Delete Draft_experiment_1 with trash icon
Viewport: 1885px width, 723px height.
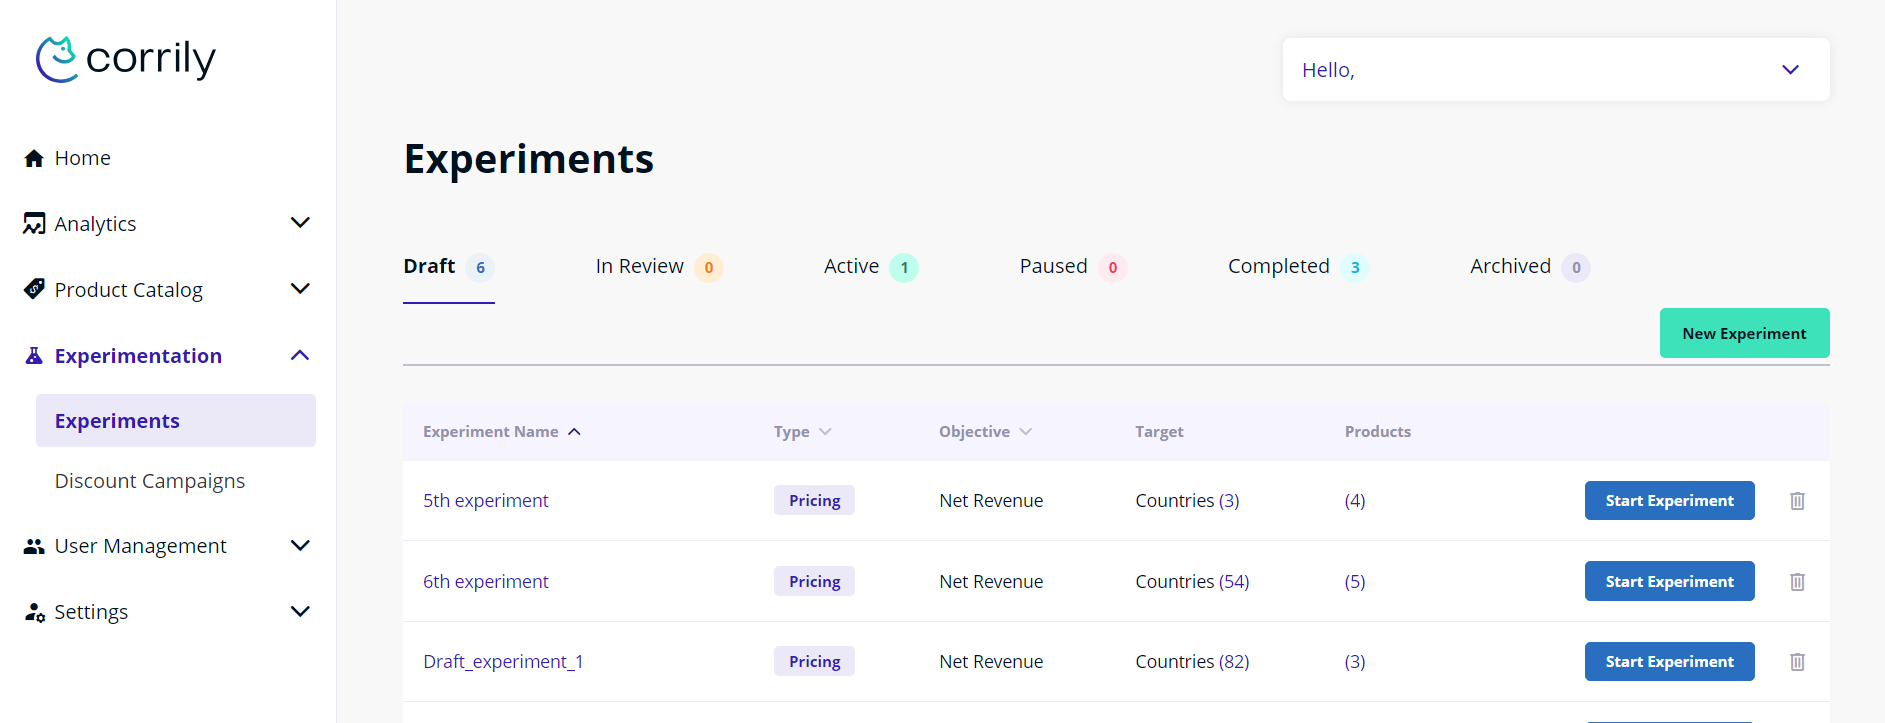click(1797, 662)
